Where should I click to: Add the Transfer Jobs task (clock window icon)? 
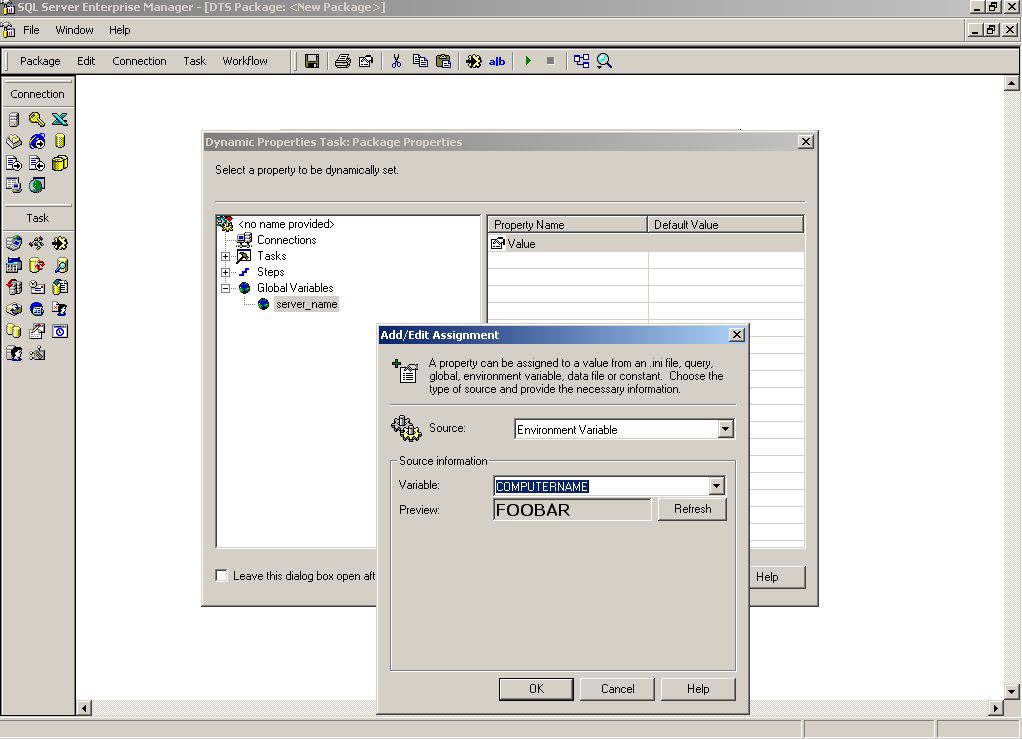[59, 331]
